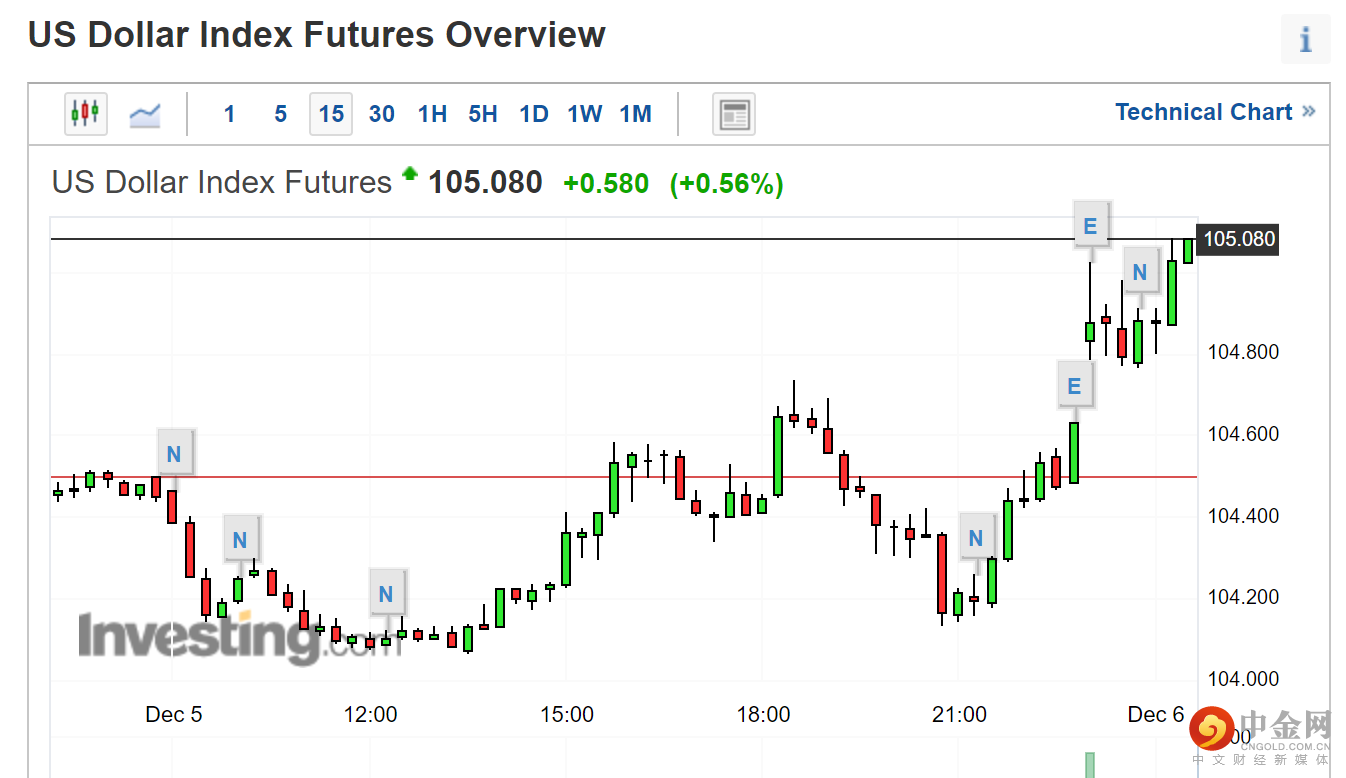Click the lower E event marker
Screen dimensions: 1346x778
coord(1075,386)
